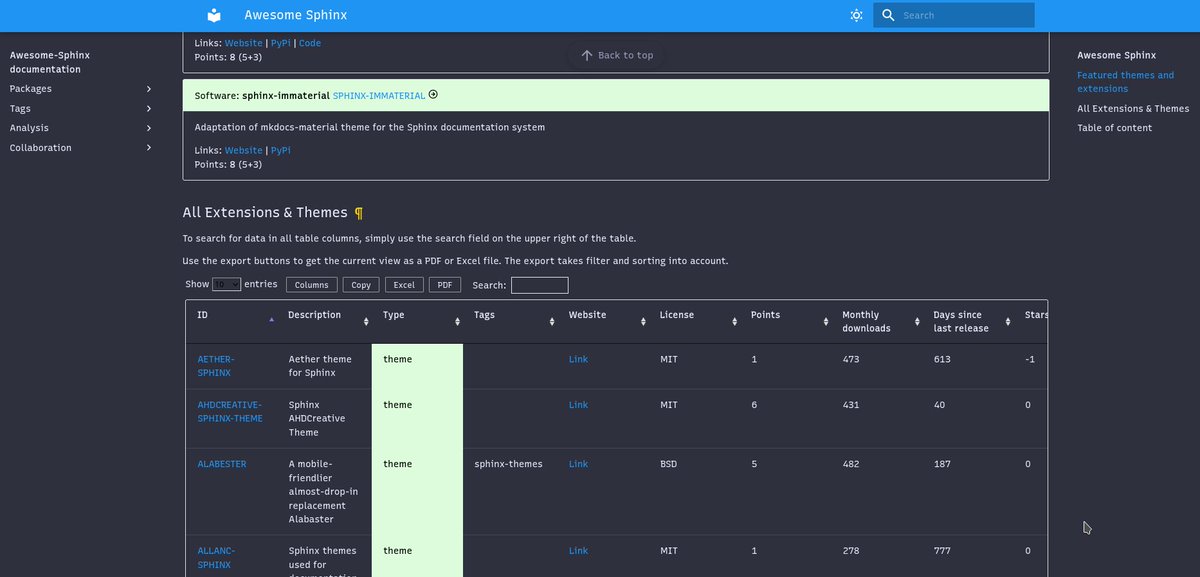Open the Packages sidebar item

(x=31, y=89)
